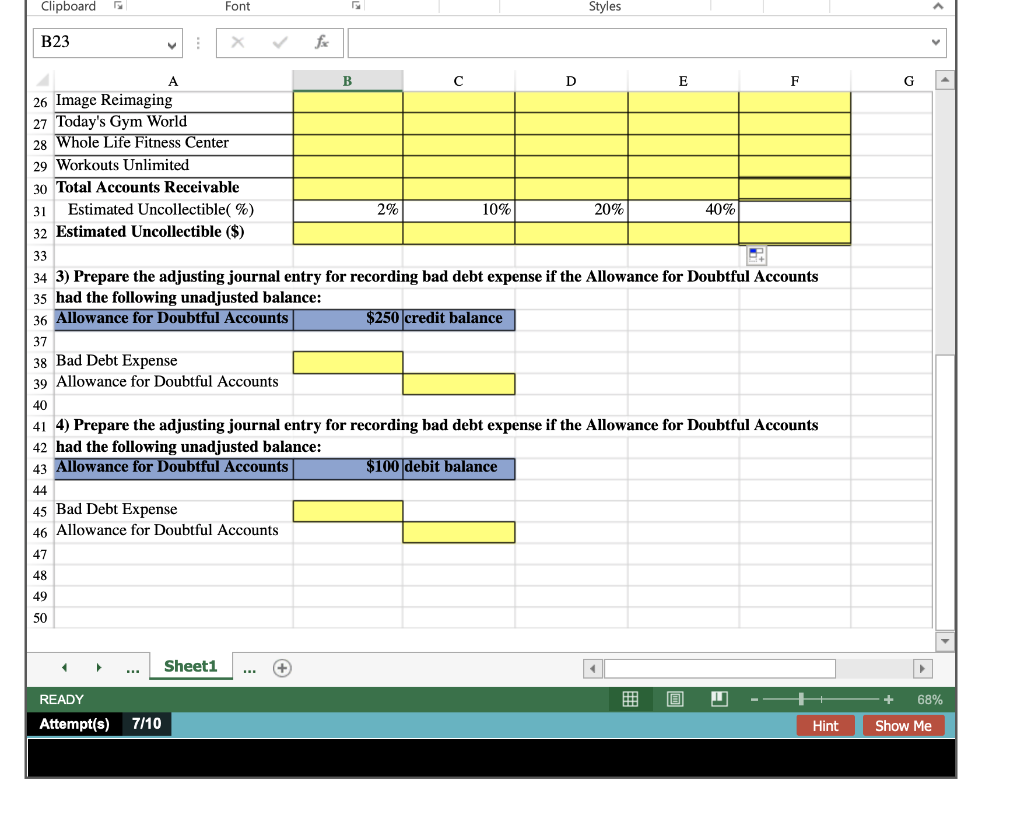
Task: Expand the formula bar dropdown chevron
Action: (934, 43)
